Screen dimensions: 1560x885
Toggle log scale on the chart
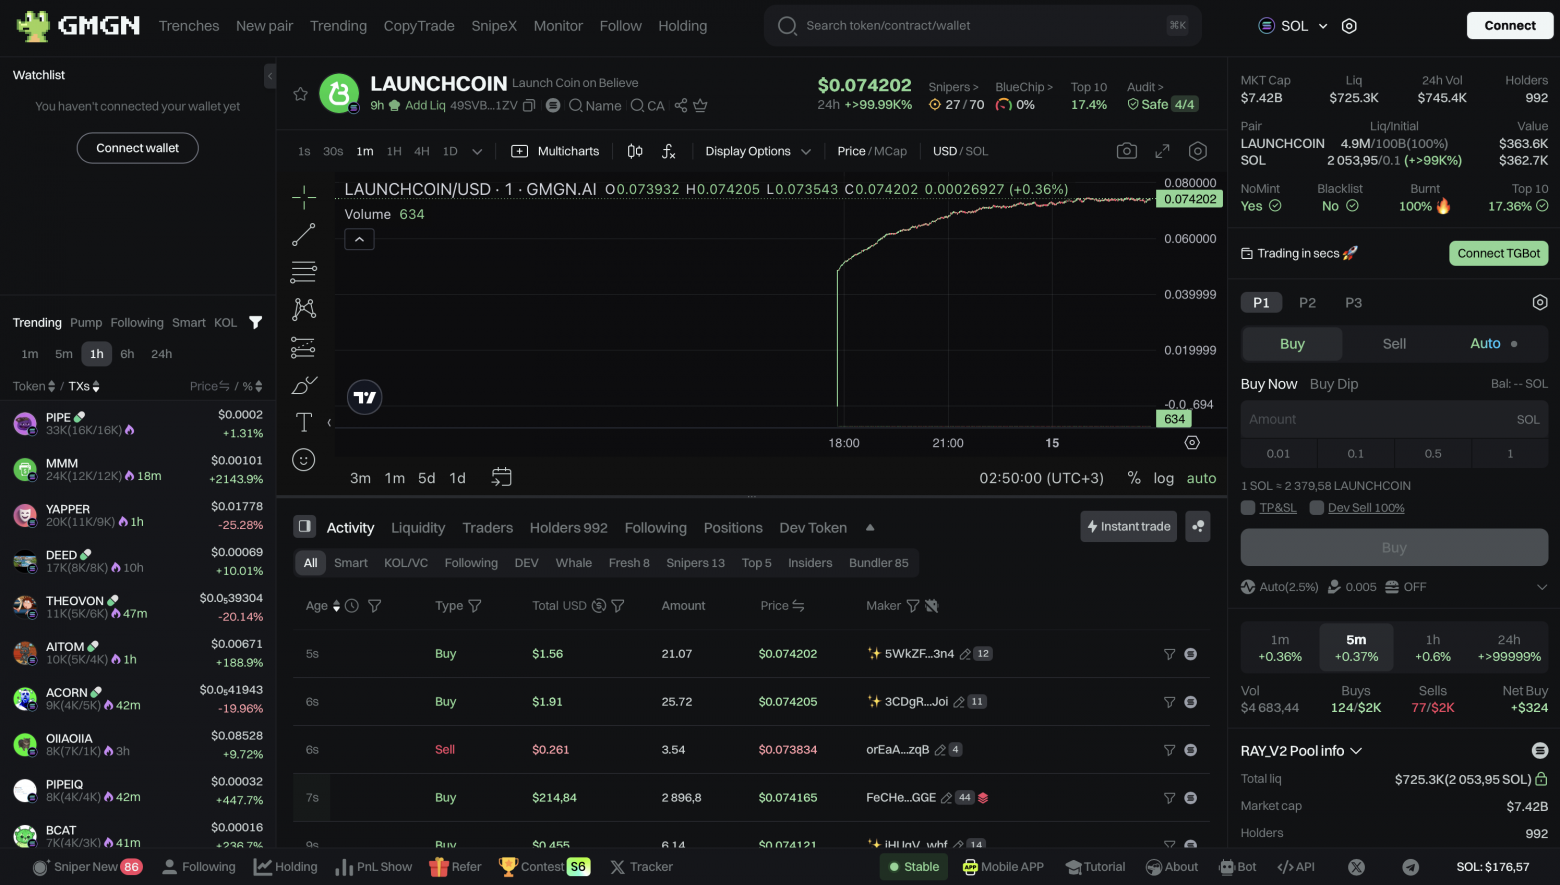pyautogui.click(x=1163, y=478)
